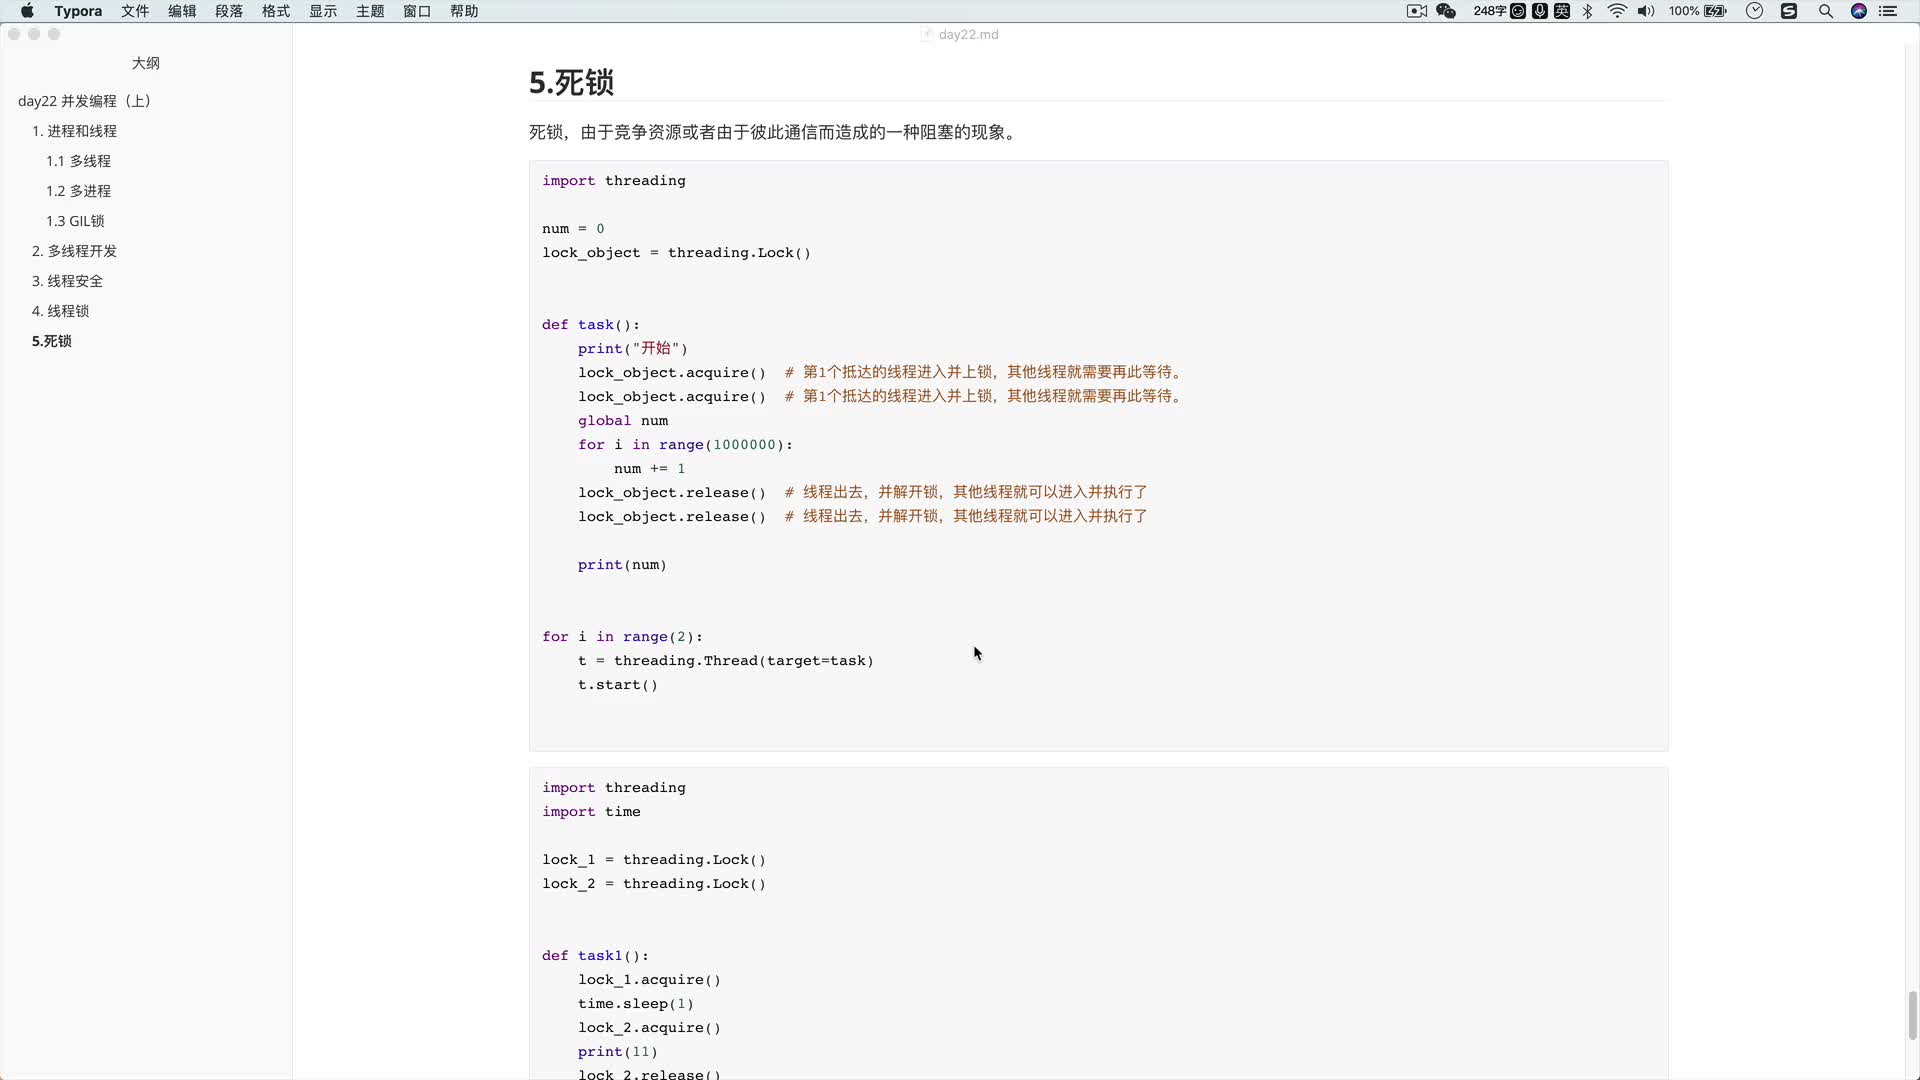The height and width of the screenshot is (1080, 1920).
Task: Open the Apple menu
Action: coord(27,11)
